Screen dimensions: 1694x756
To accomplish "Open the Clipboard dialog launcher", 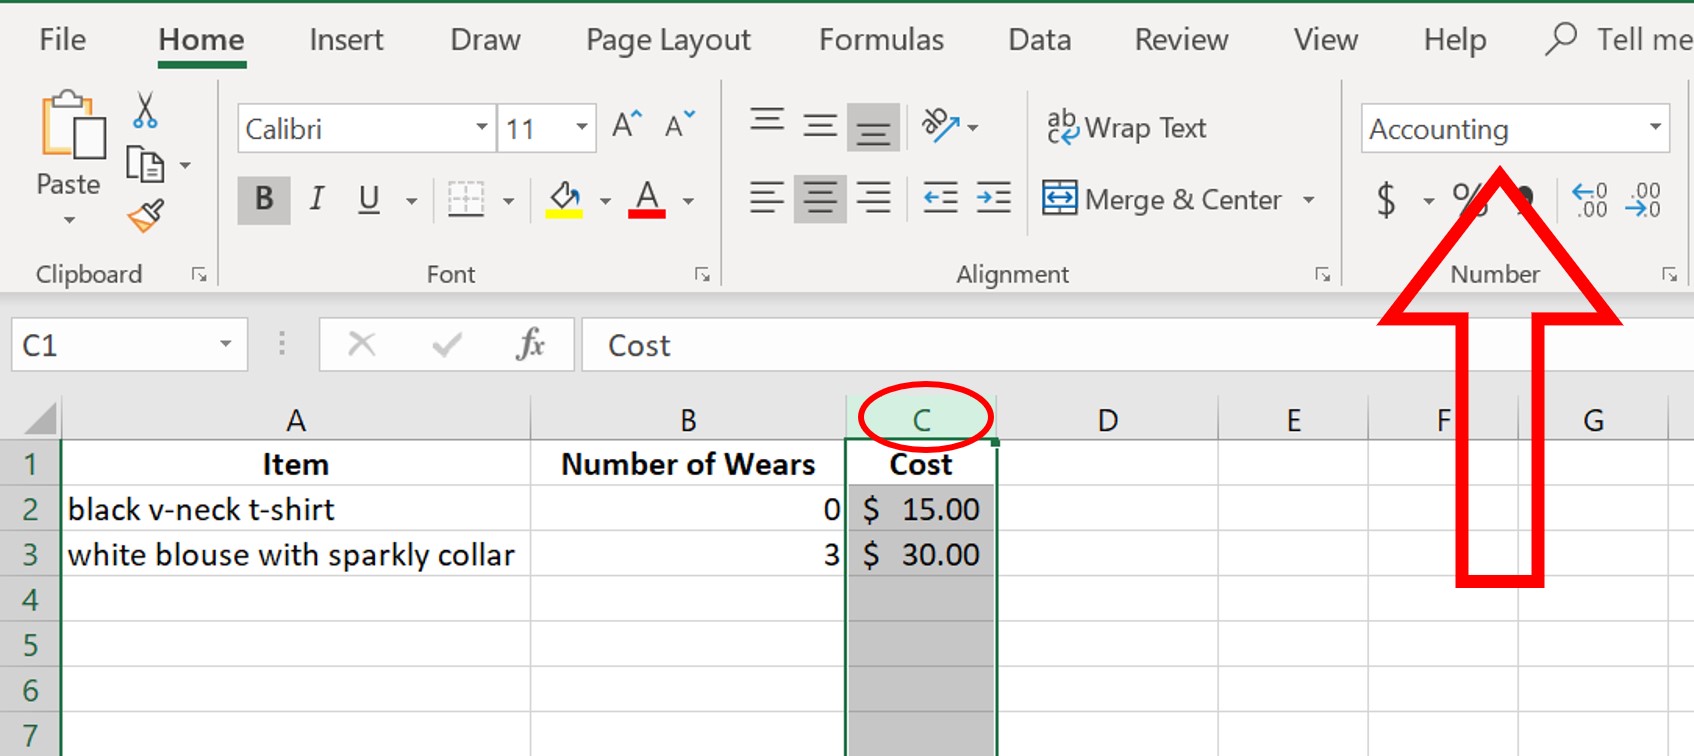I will tap(199, 274).
